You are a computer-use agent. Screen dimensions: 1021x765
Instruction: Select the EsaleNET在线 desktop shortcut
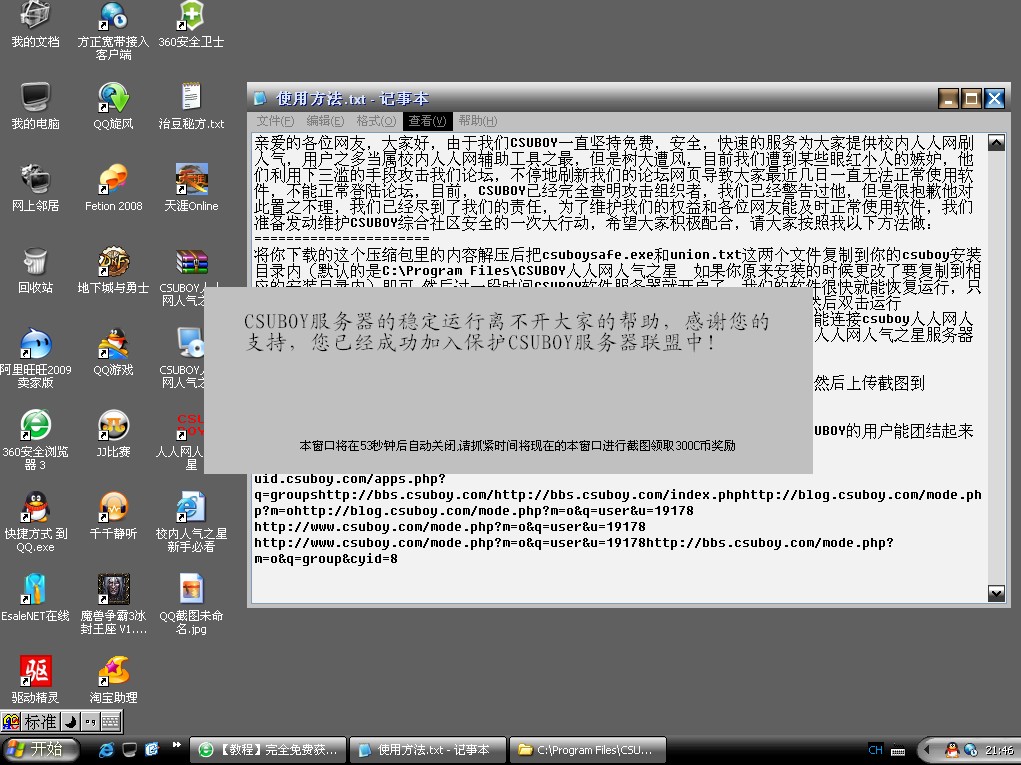35,598
